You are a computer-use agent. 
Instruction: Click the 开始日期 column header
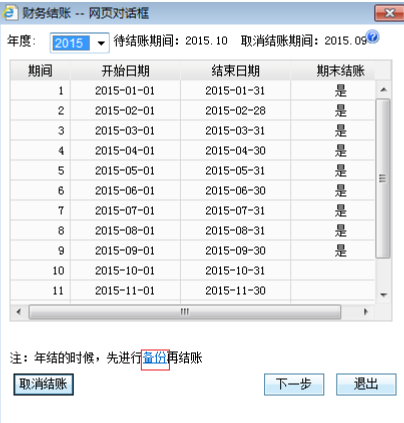point(125,71)
